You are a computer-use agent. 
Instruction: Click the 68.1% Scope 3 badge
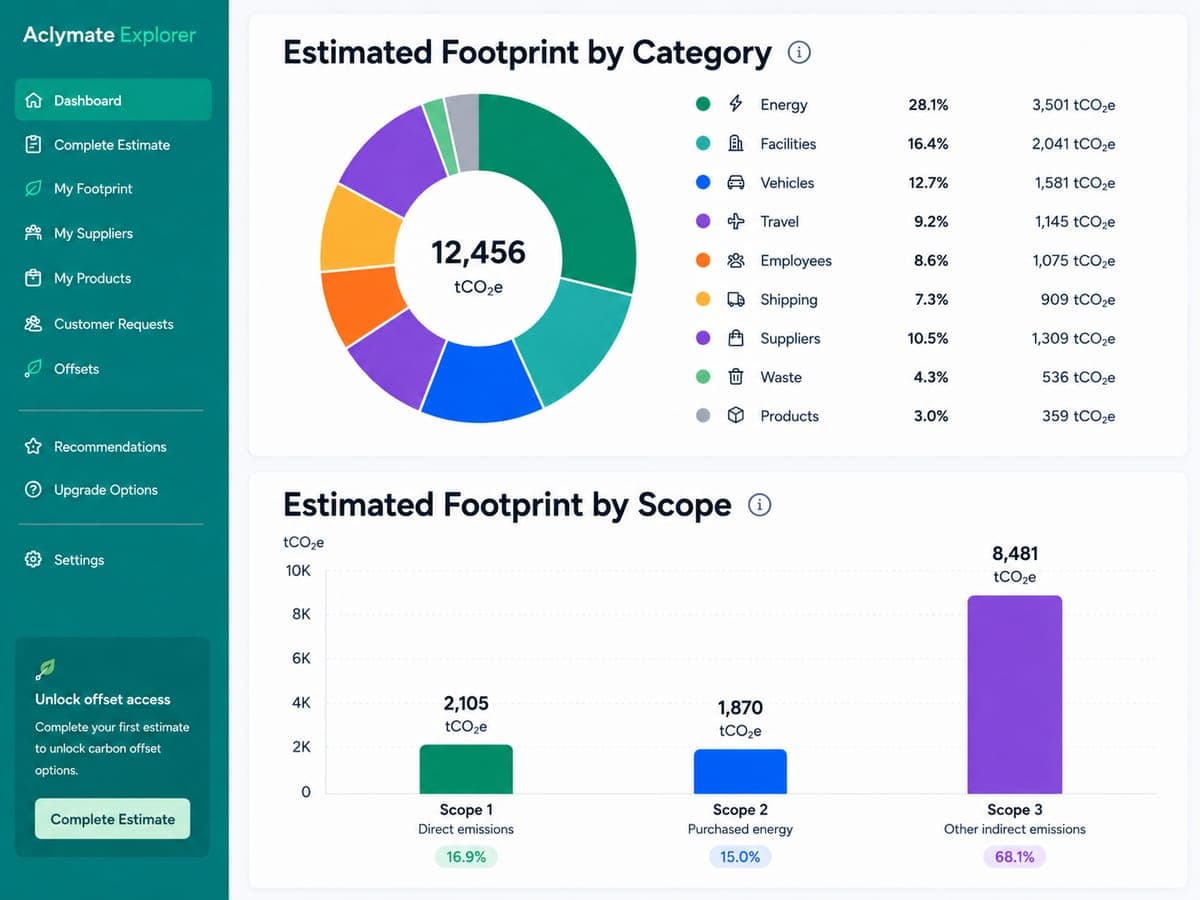pos(1015,857)
